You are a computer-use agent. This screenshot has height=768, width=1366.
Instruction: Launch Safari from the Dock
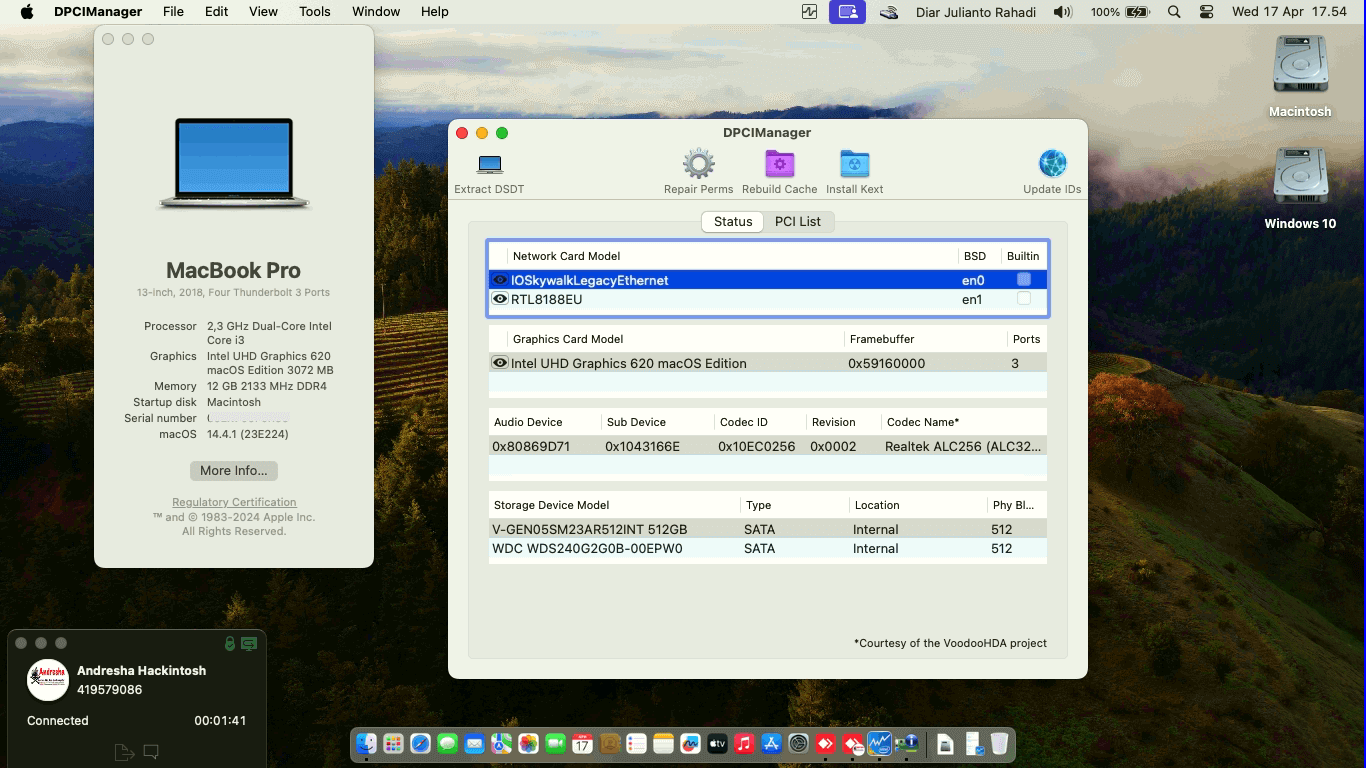pos(419,743)
